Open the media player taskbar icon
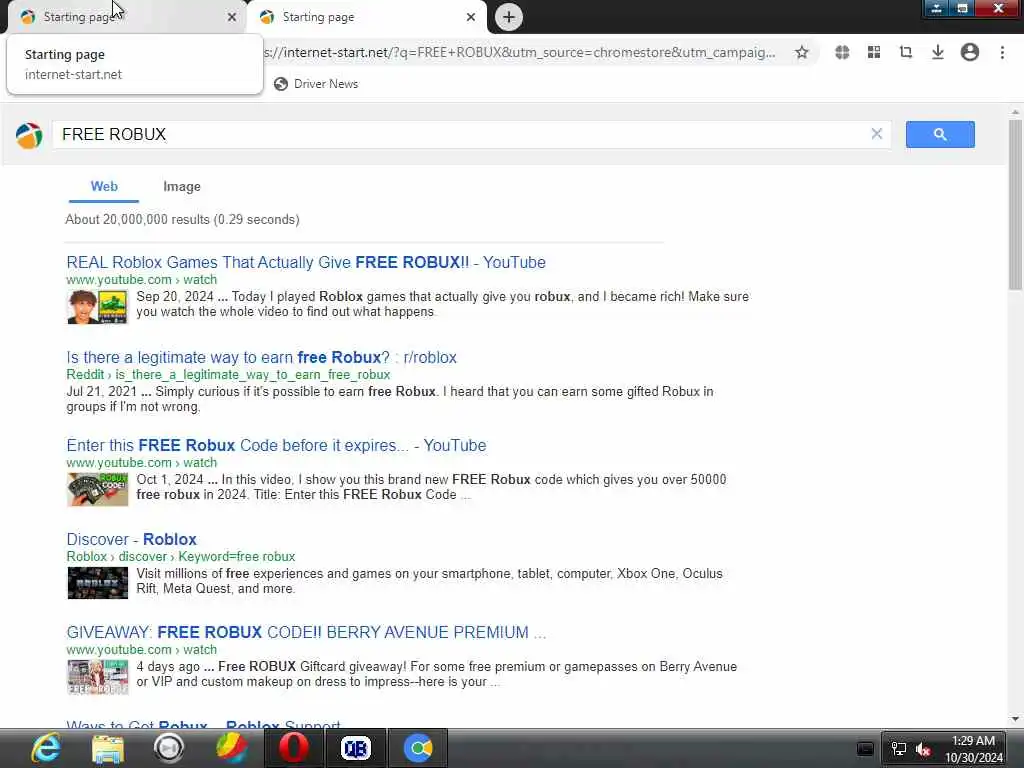 169,748
